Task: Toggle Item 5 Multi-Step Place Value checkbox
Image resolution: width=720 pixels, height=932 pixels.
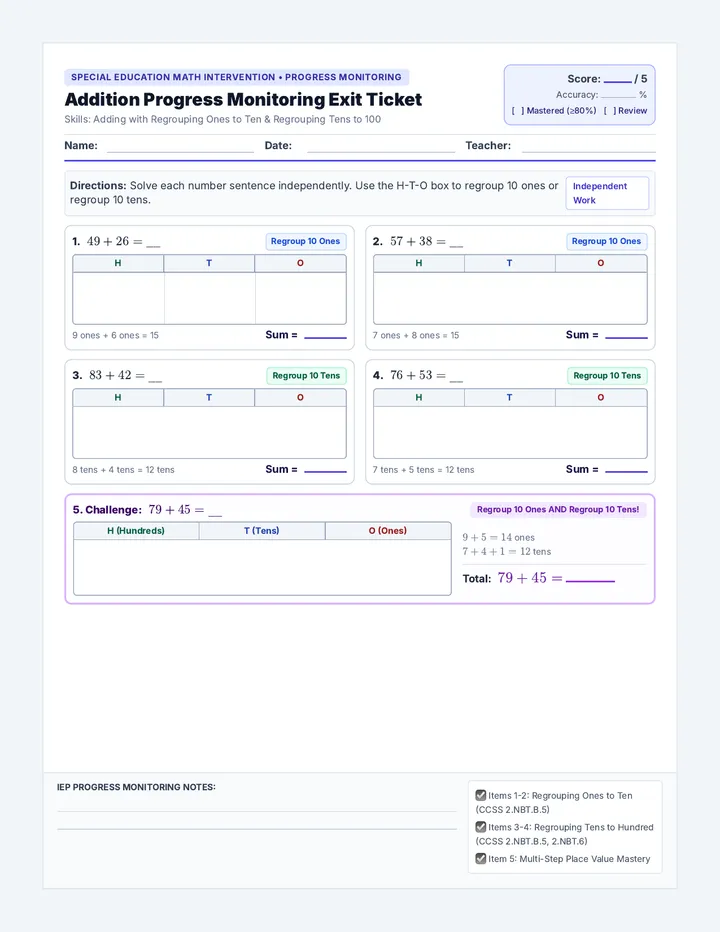Action: point(480,858)
